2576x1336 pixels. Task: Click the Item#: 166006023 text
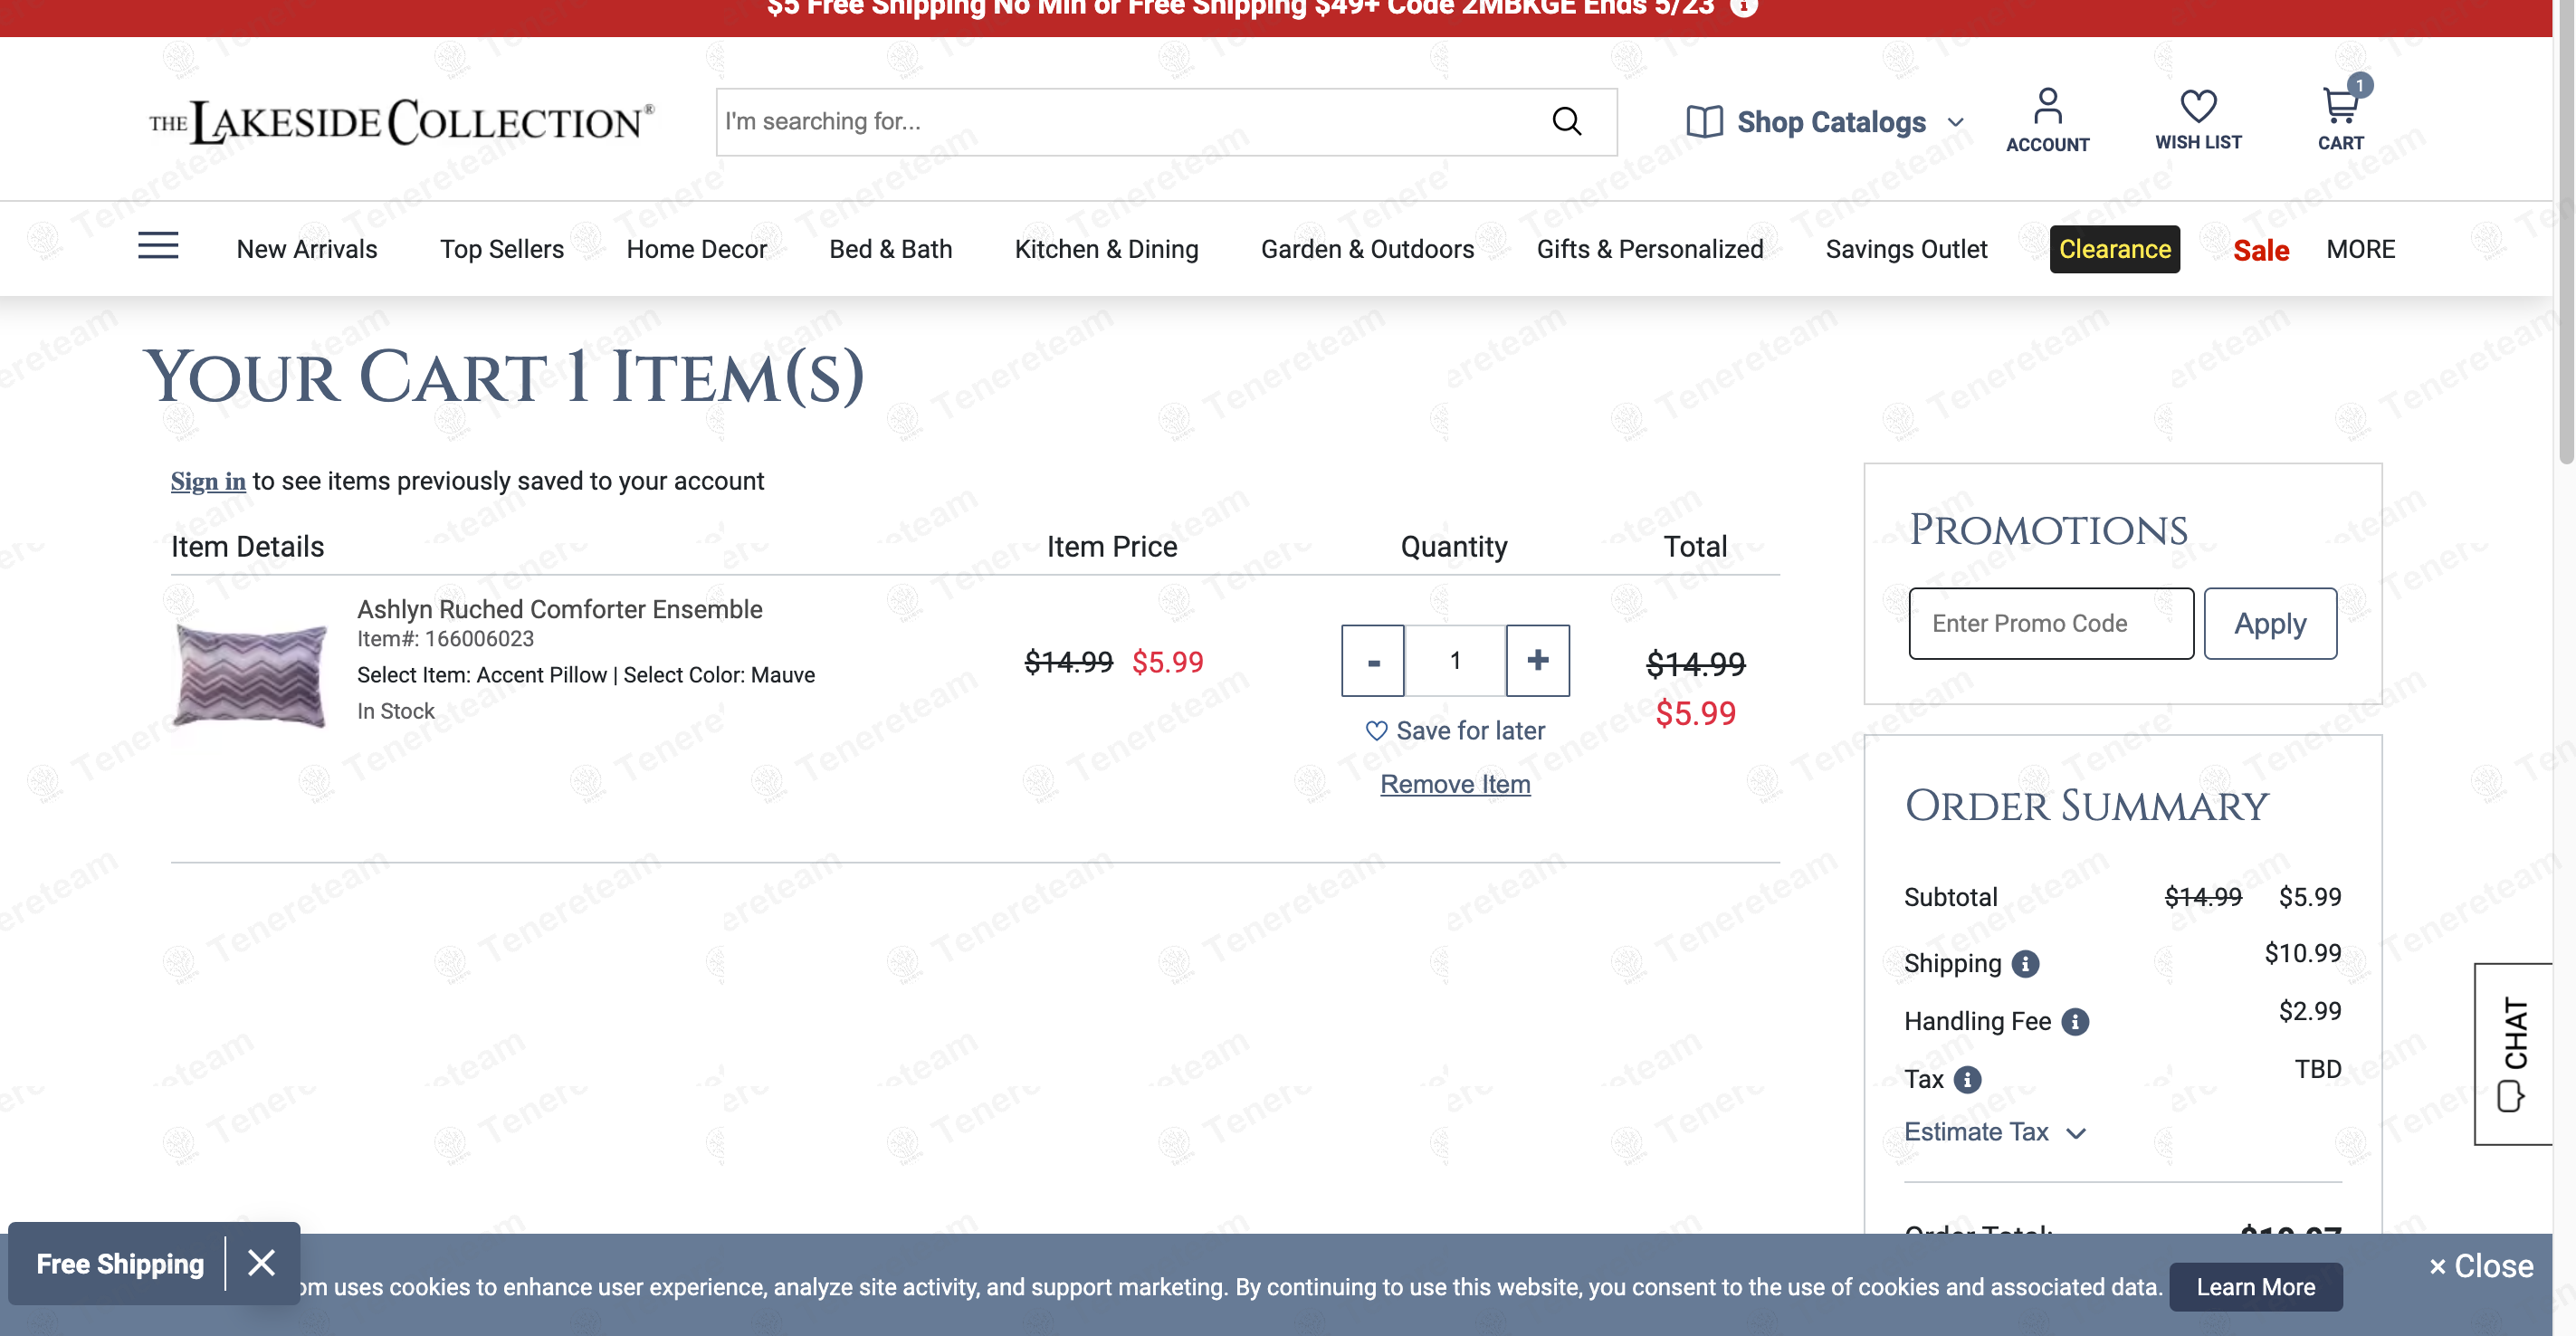[x=446, y=639]
